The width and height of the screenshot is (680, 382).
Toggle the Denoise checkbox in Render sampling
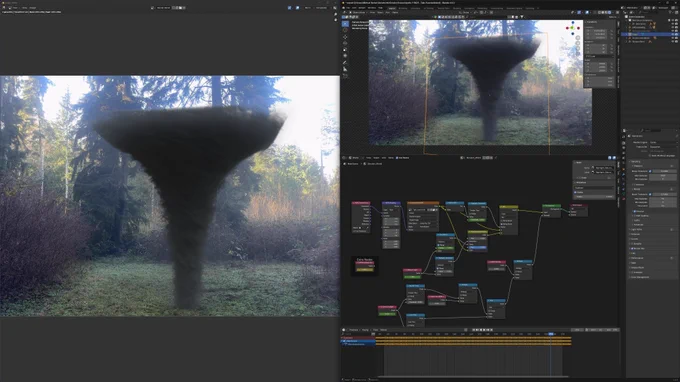pos(635,212)
